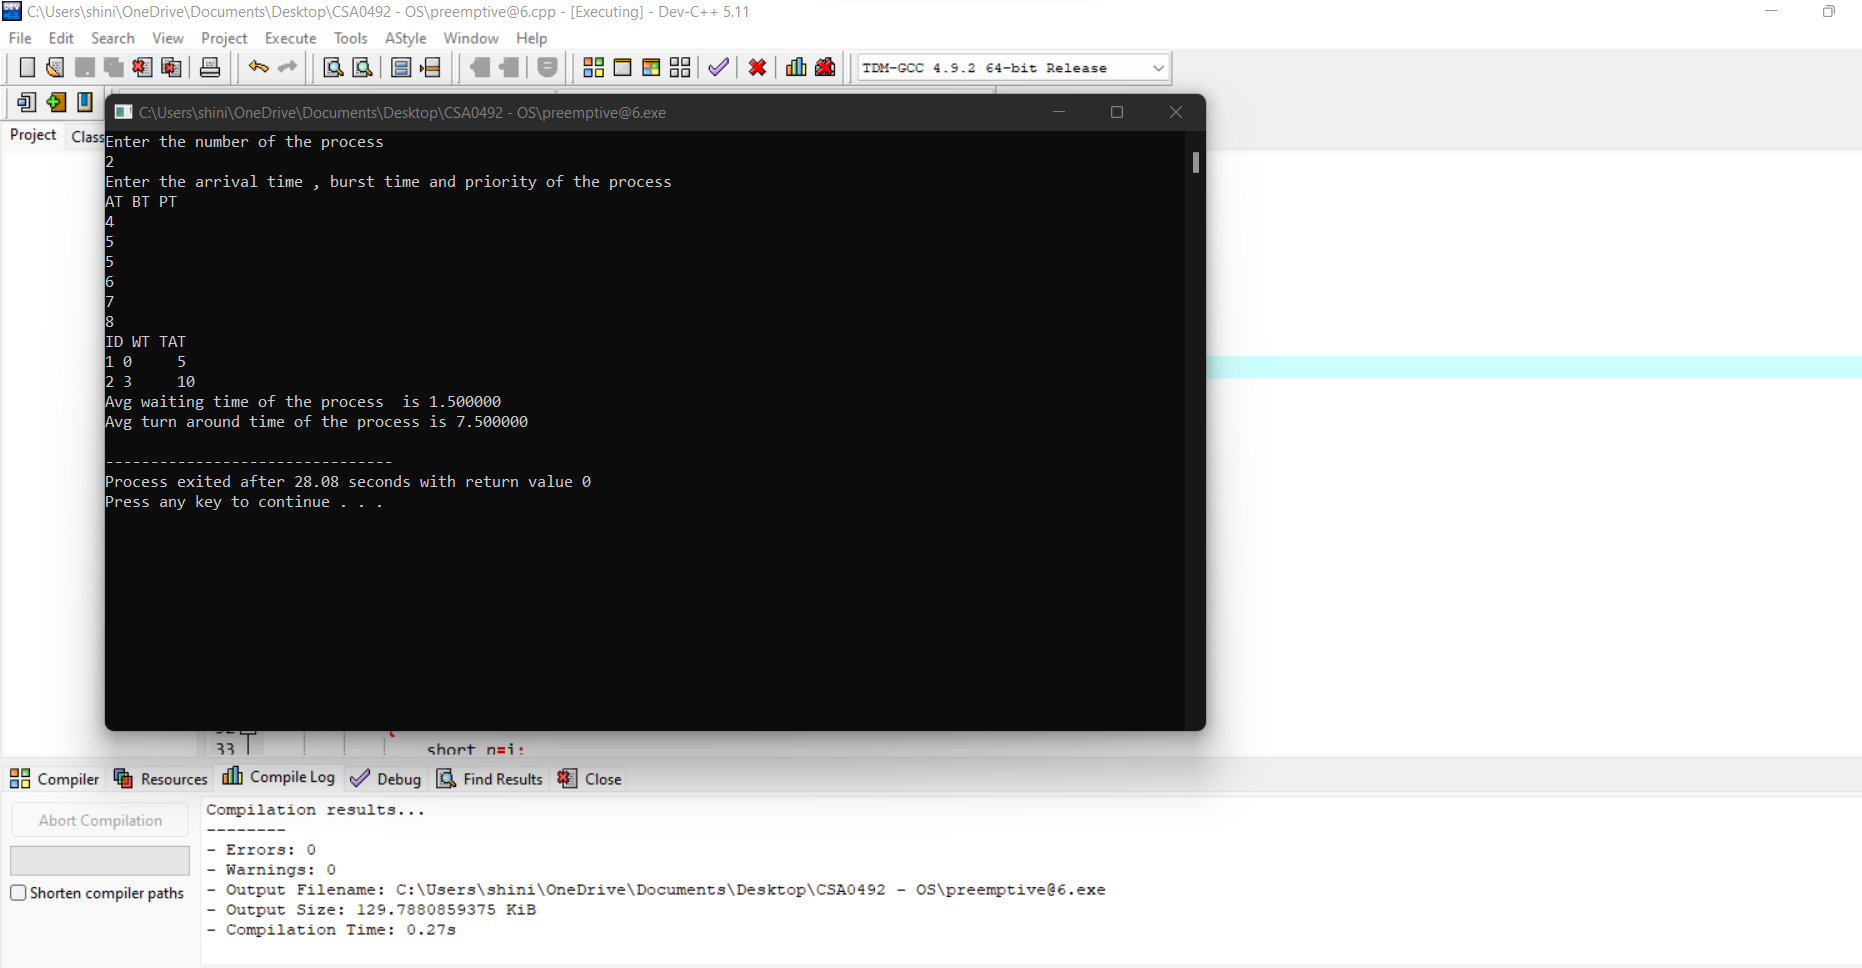Select the Rebuild All toolbar icon
1862x968 pixels.
[680, 67]
